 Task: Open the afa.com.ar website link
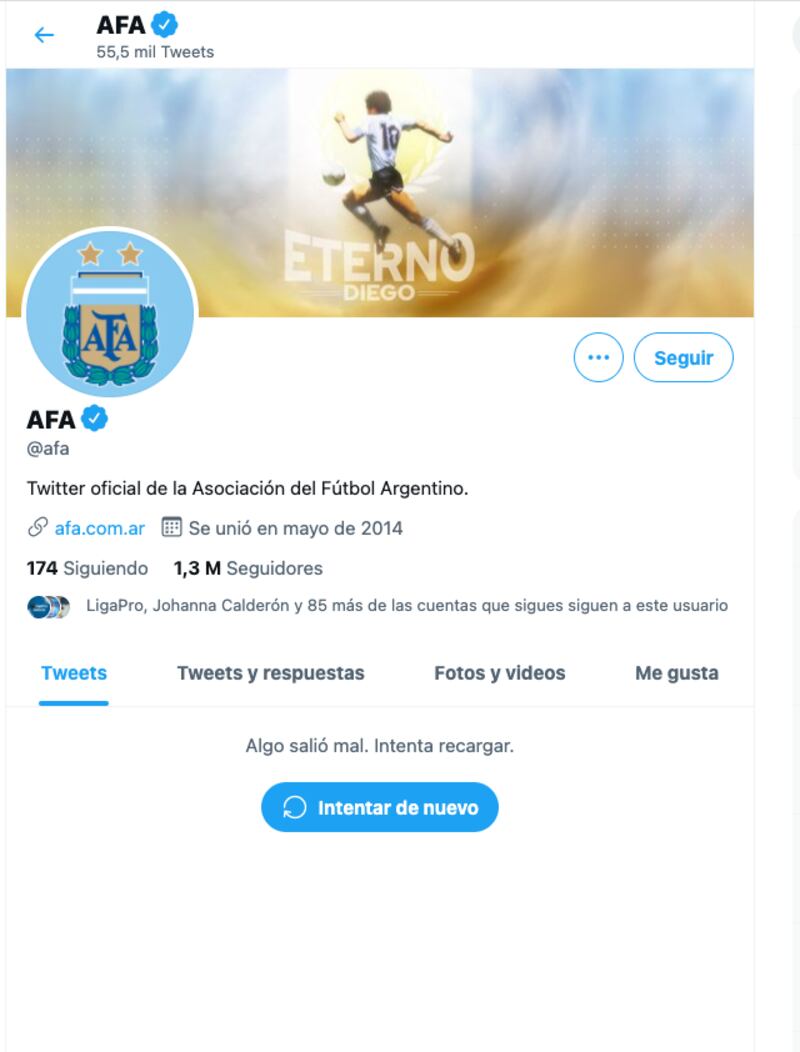pyautogui.click(x=99, y=528)
